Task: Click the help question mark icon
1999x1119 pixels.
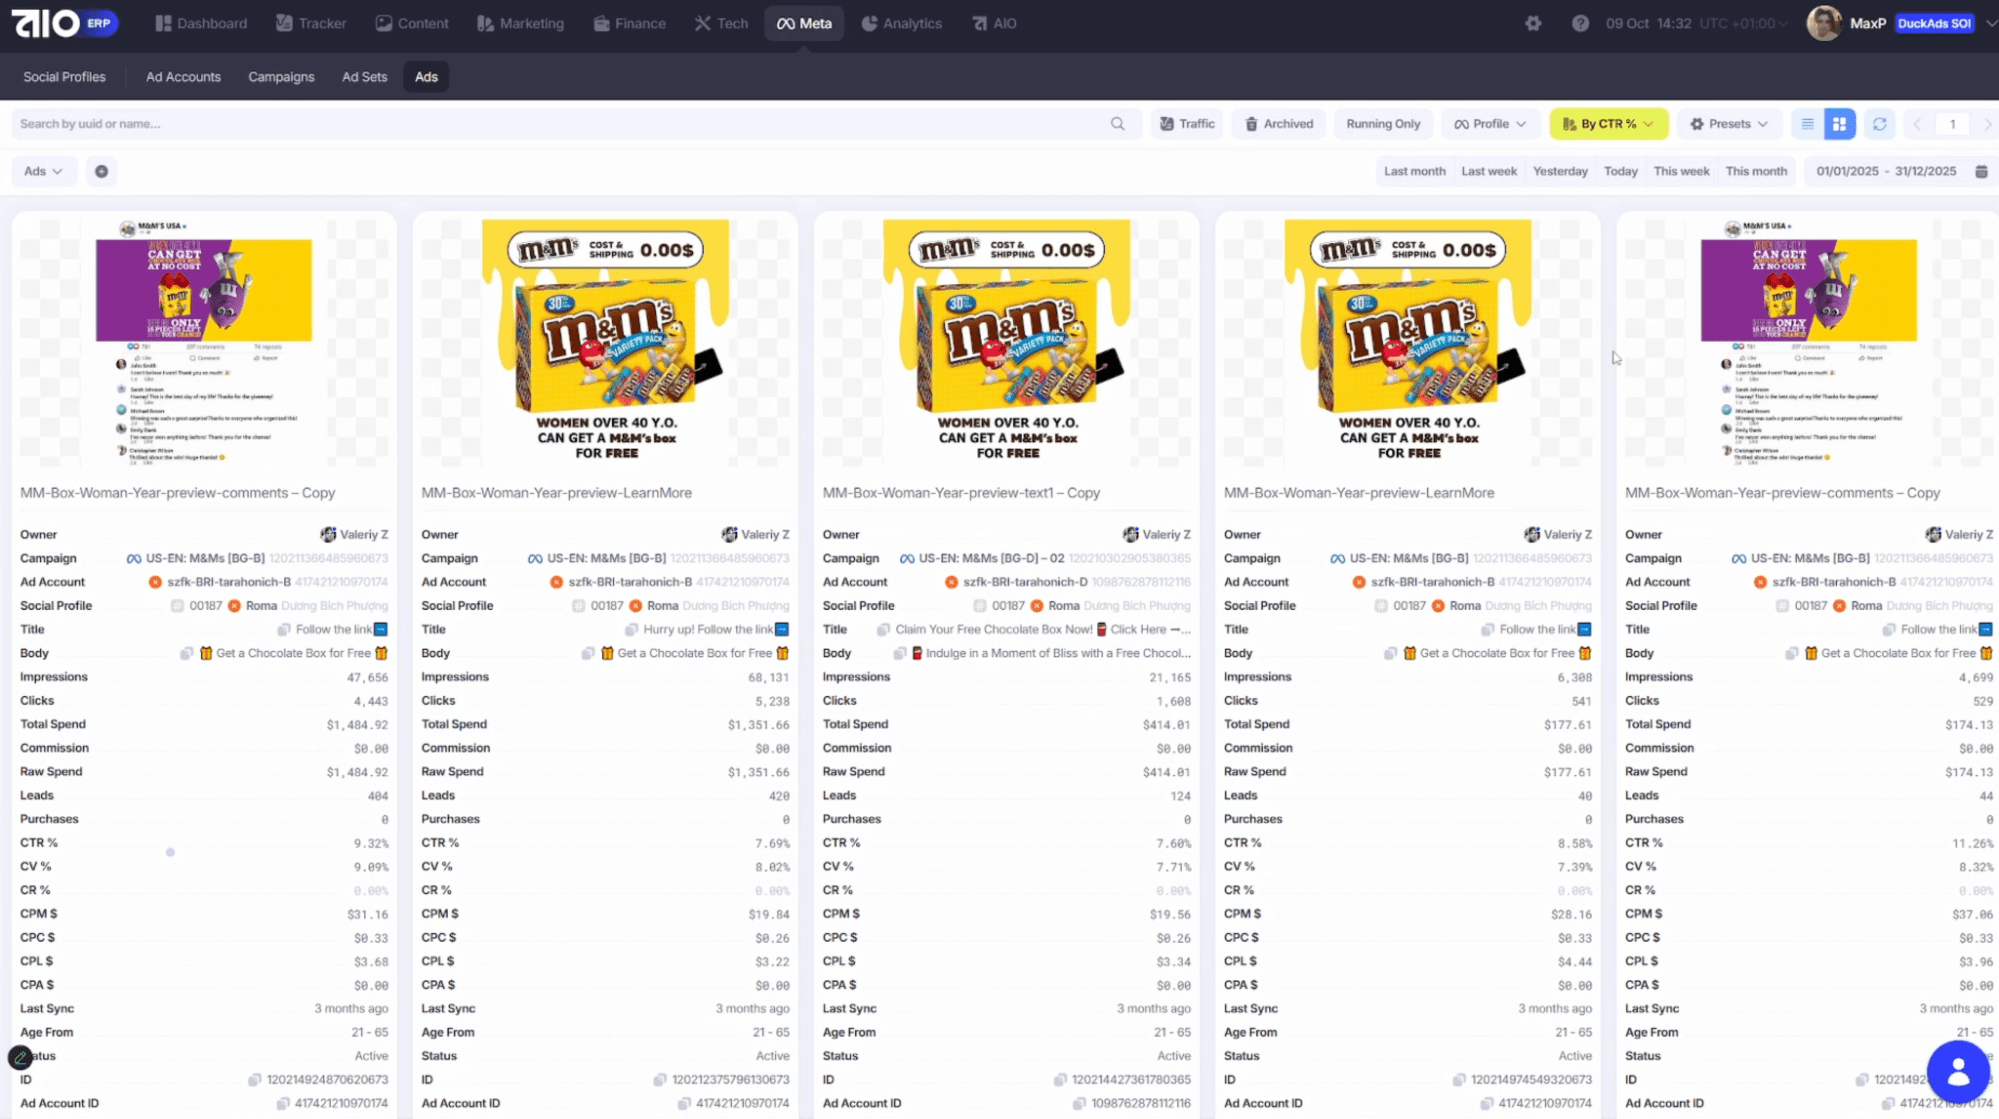Action: pos(1580,23)
